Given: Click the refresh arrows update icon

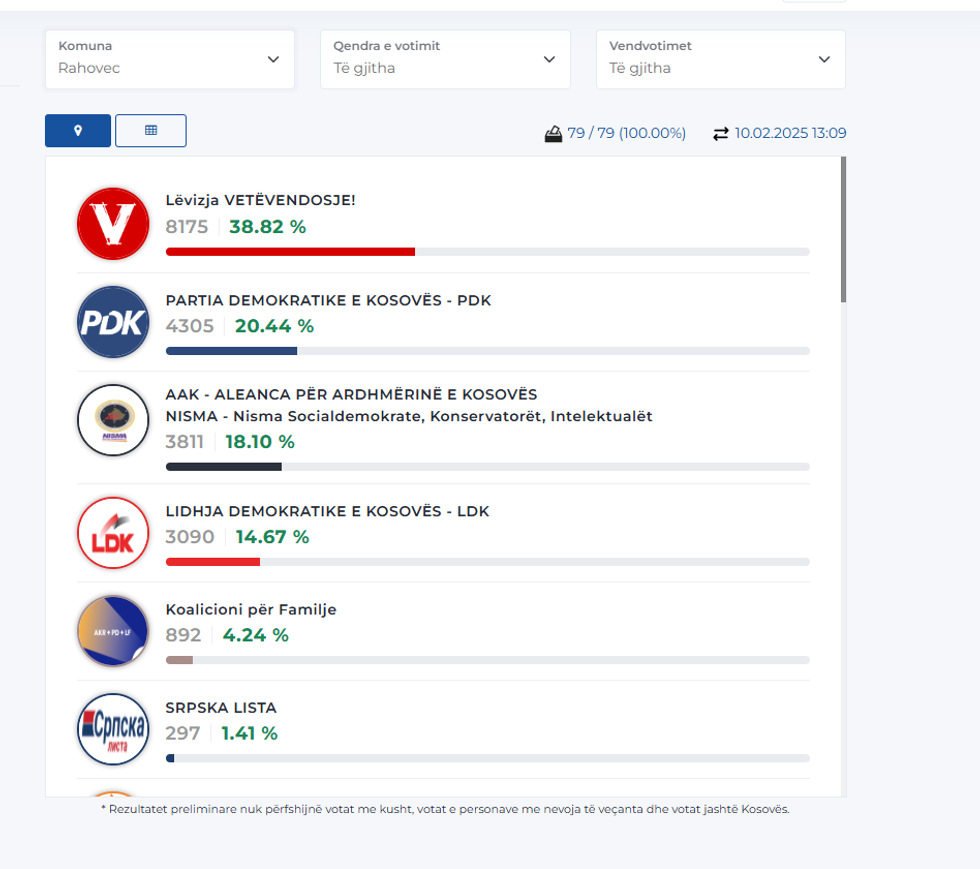Looking at the screenshot, I should coord(721,134).
